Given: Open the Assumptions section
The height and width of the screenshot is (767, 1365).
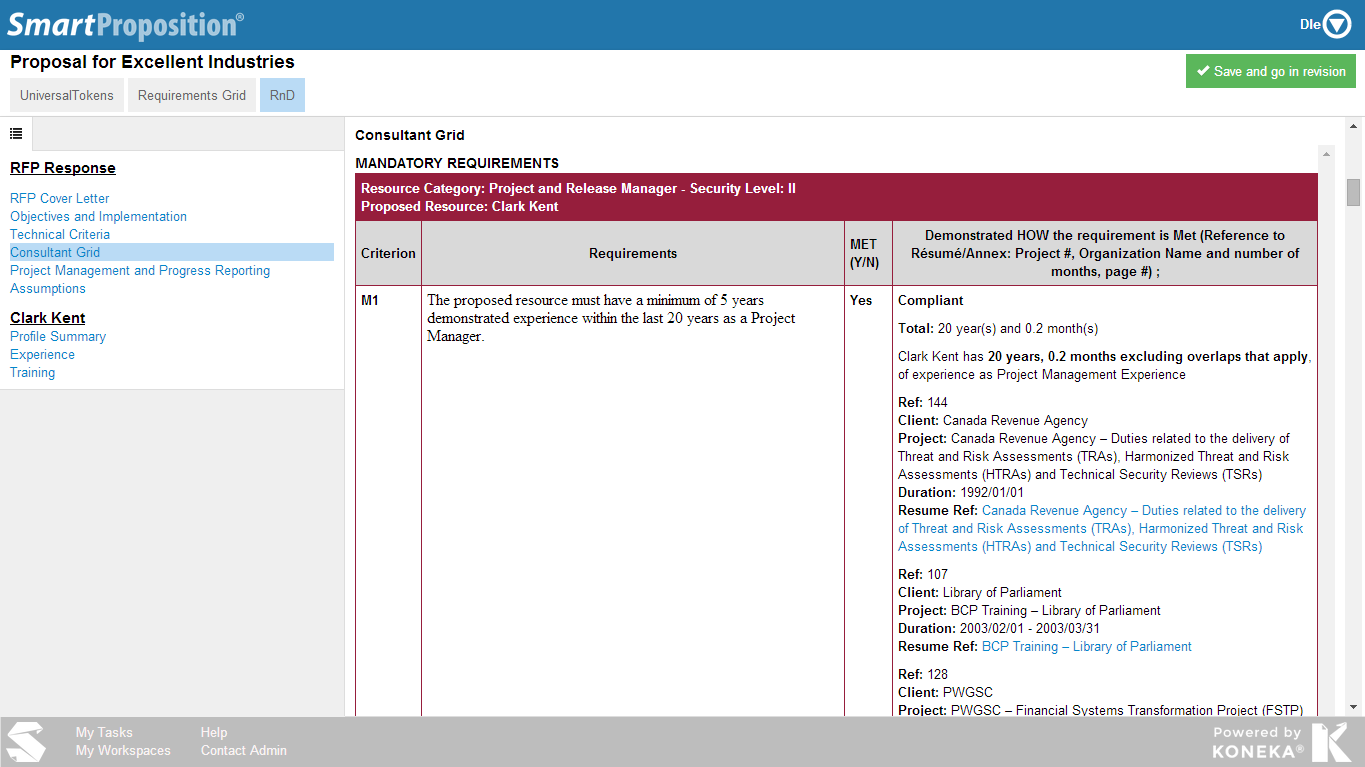Looking at the screenshot, I should (x=48, y=289).
